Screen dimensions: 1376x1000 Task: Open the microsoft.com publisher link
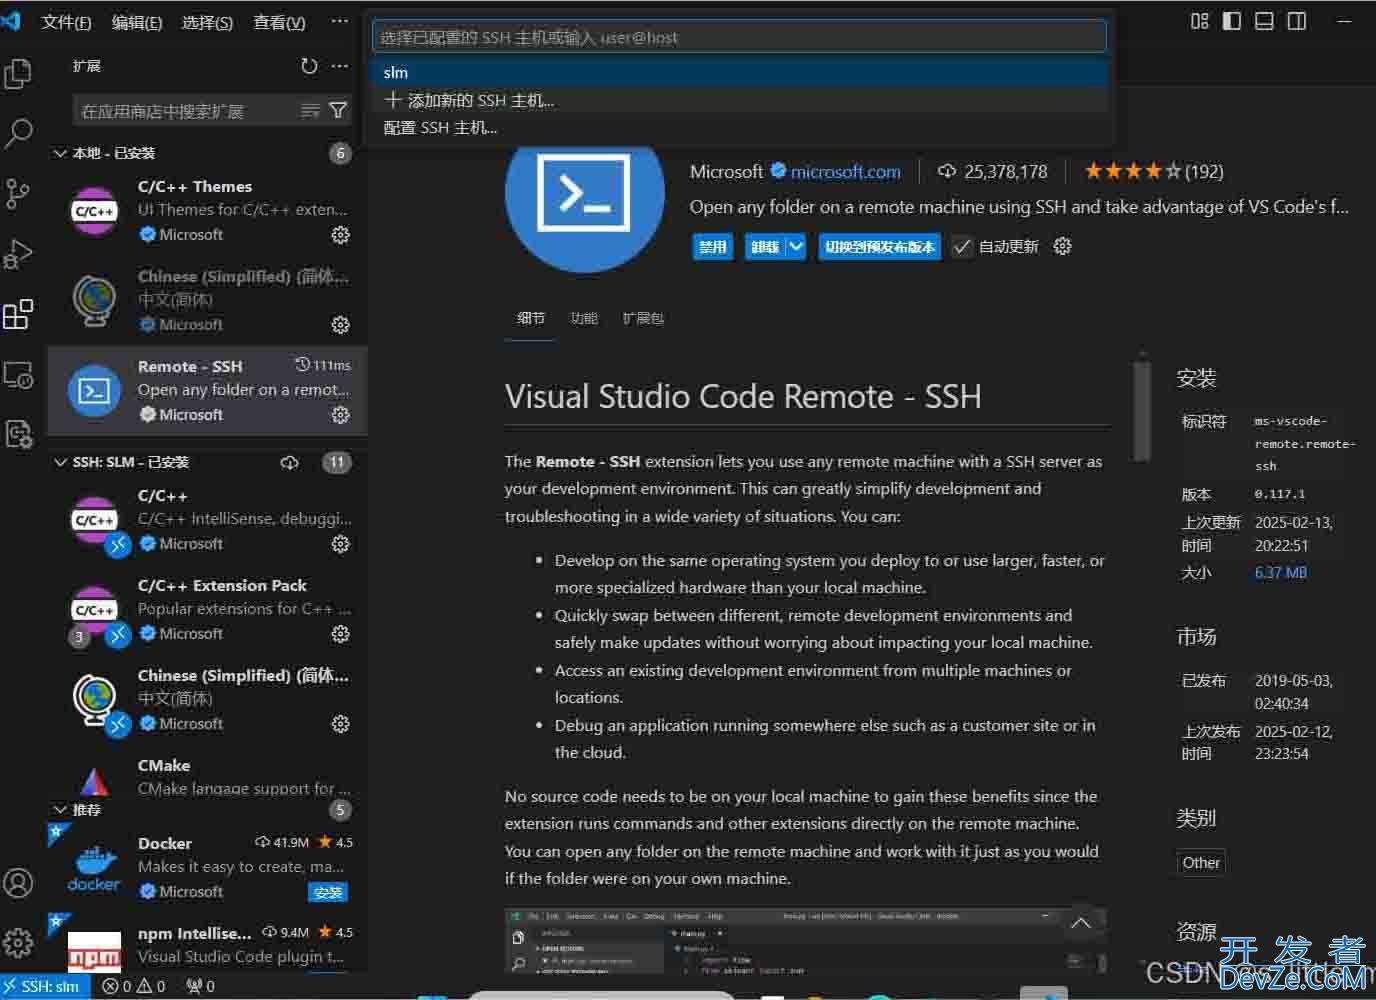(x=846, y=172)
